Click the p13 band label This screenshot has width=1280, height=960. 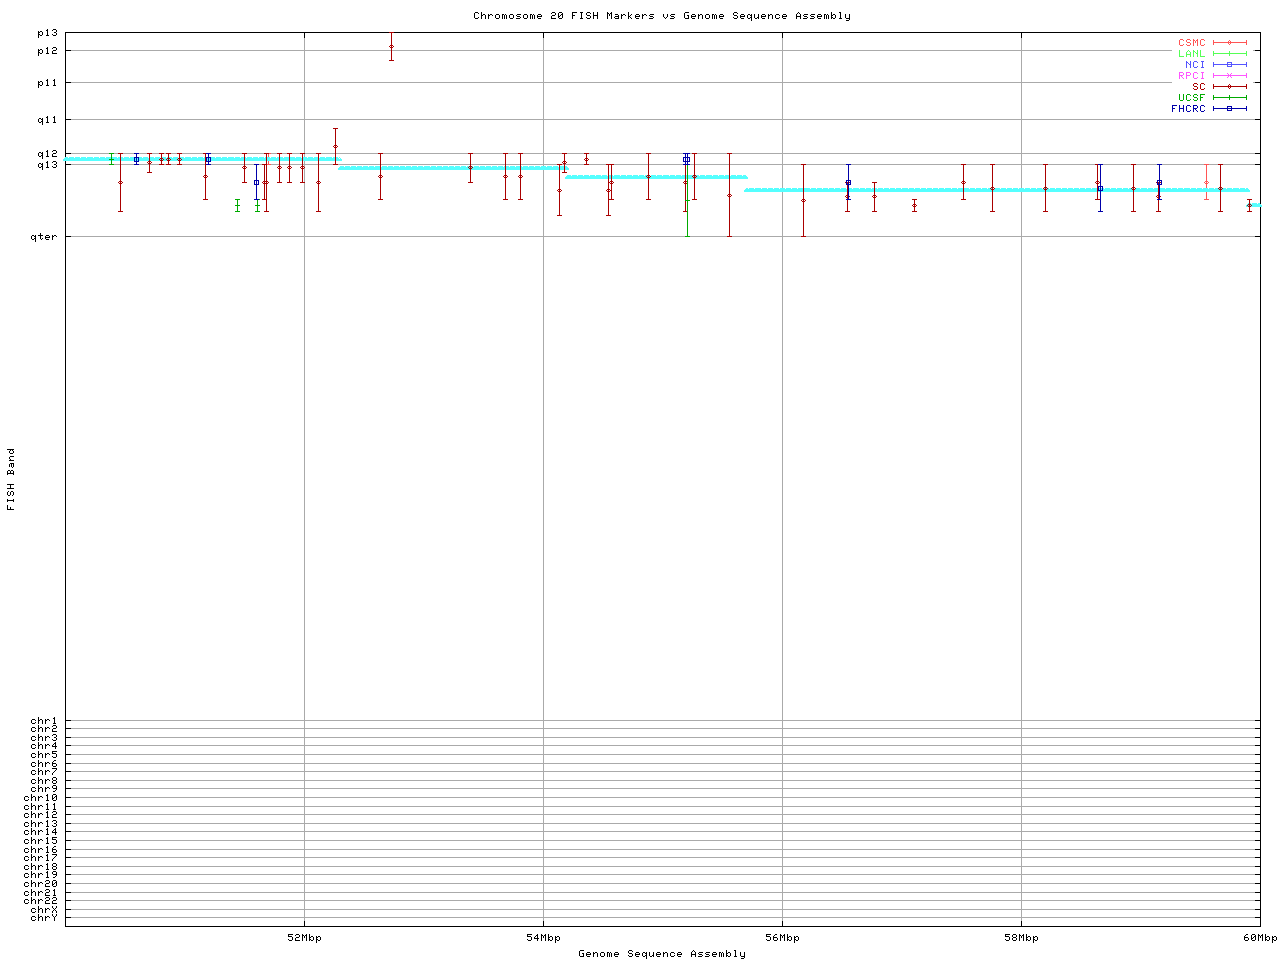[47, 33]
